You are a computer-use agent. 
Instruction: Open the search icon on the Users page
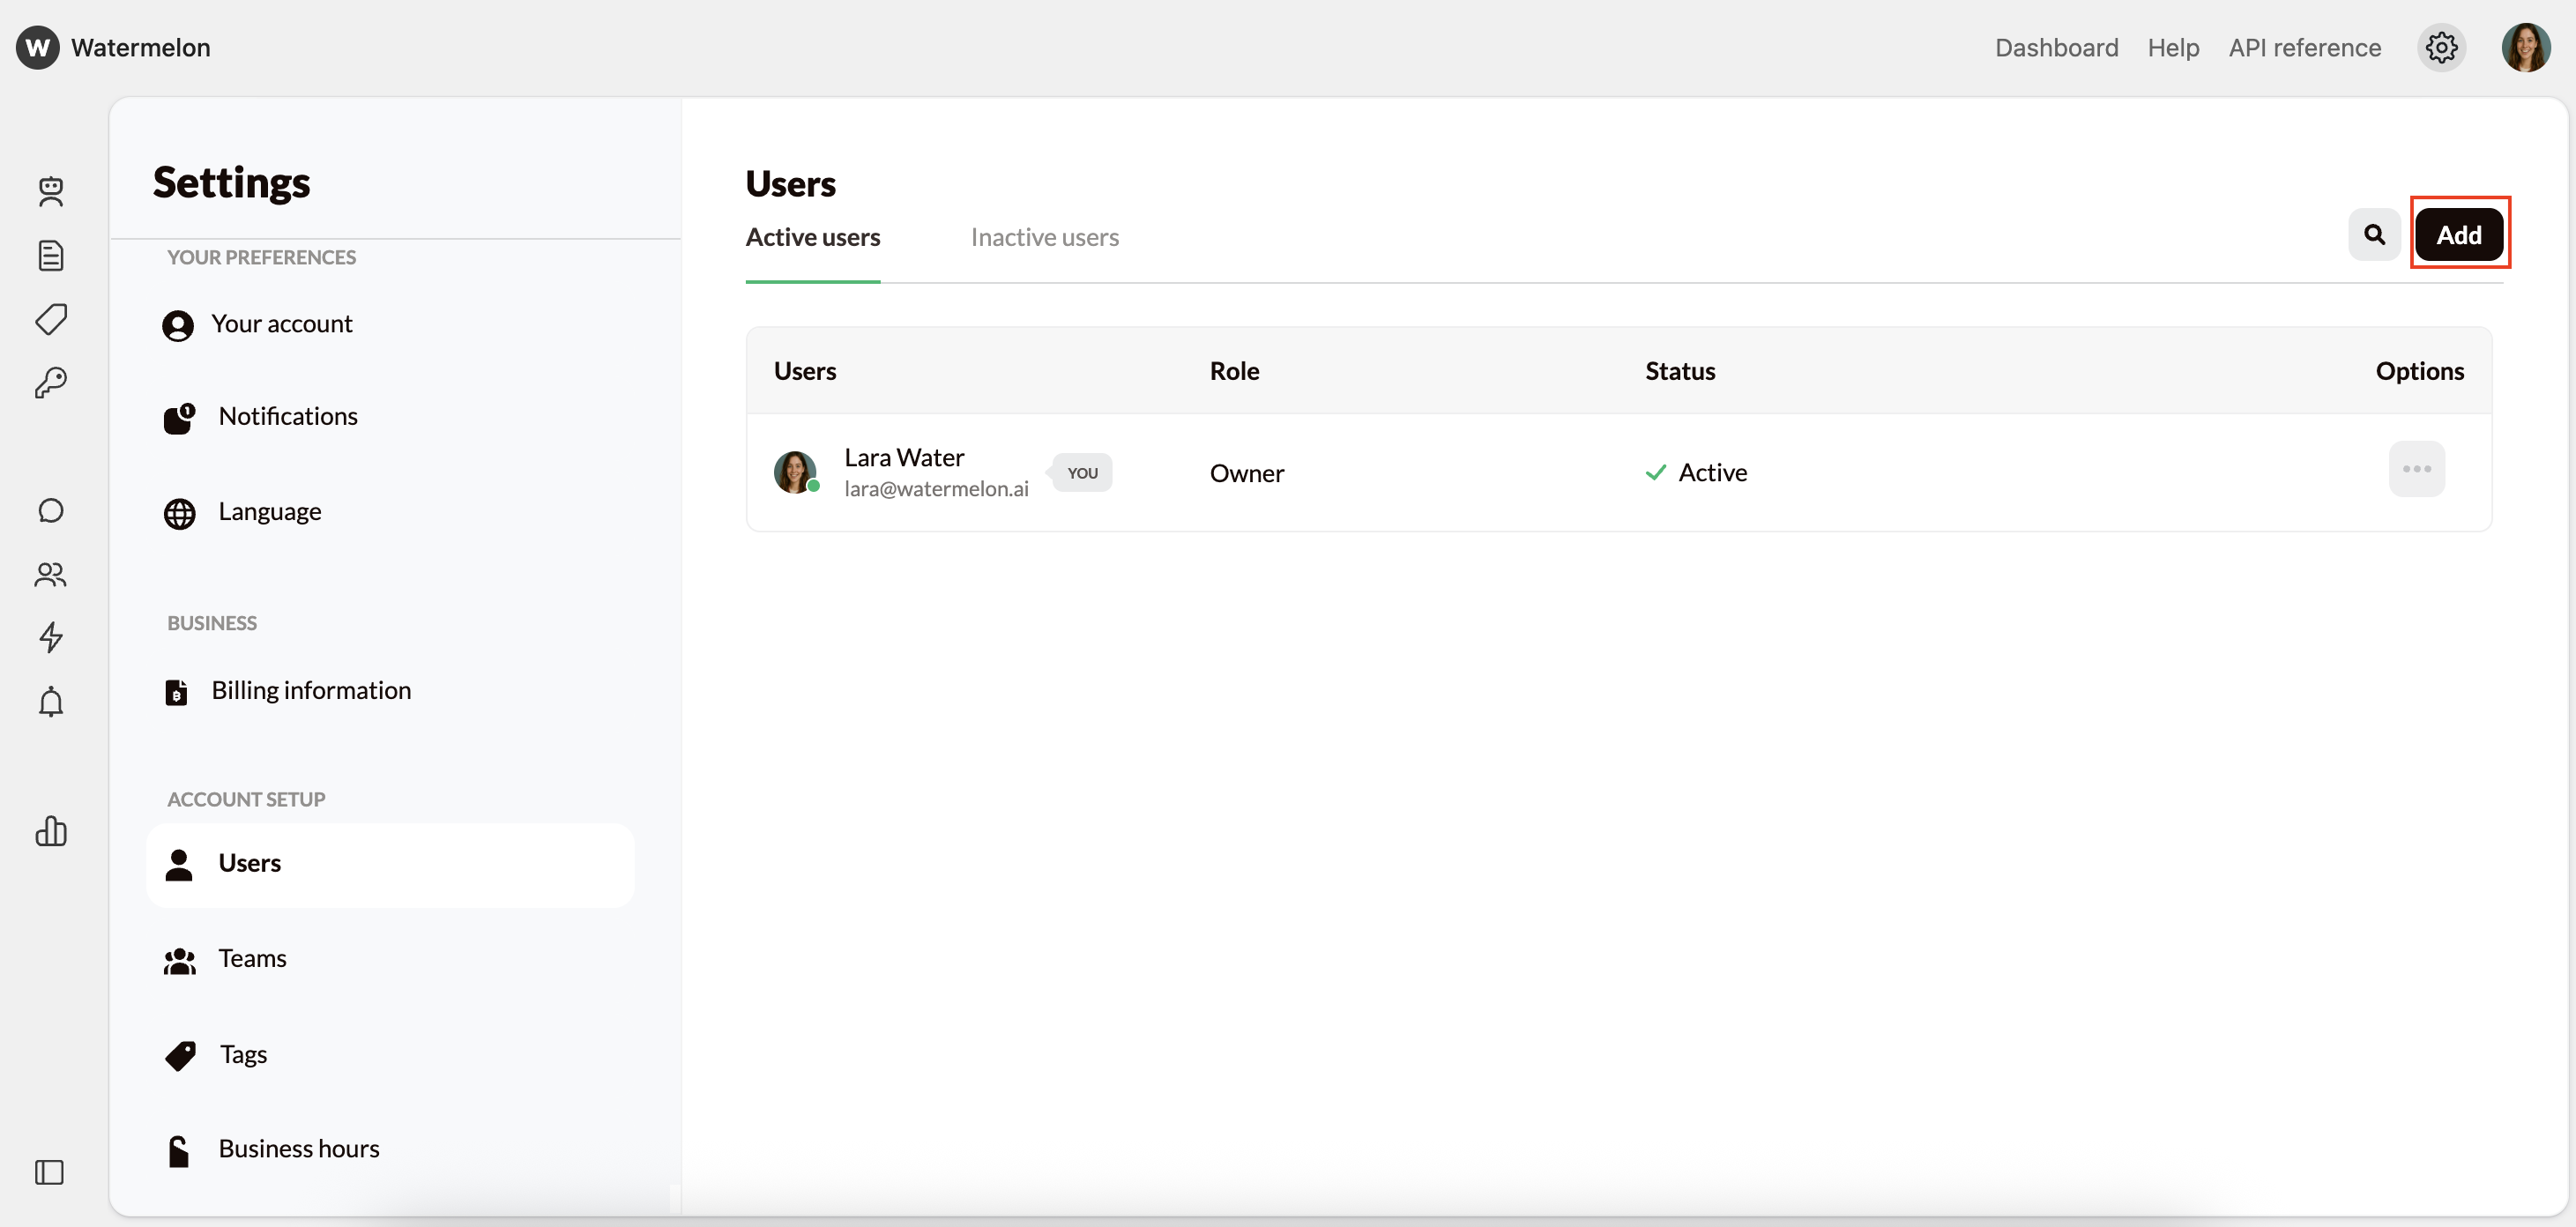2374,233
